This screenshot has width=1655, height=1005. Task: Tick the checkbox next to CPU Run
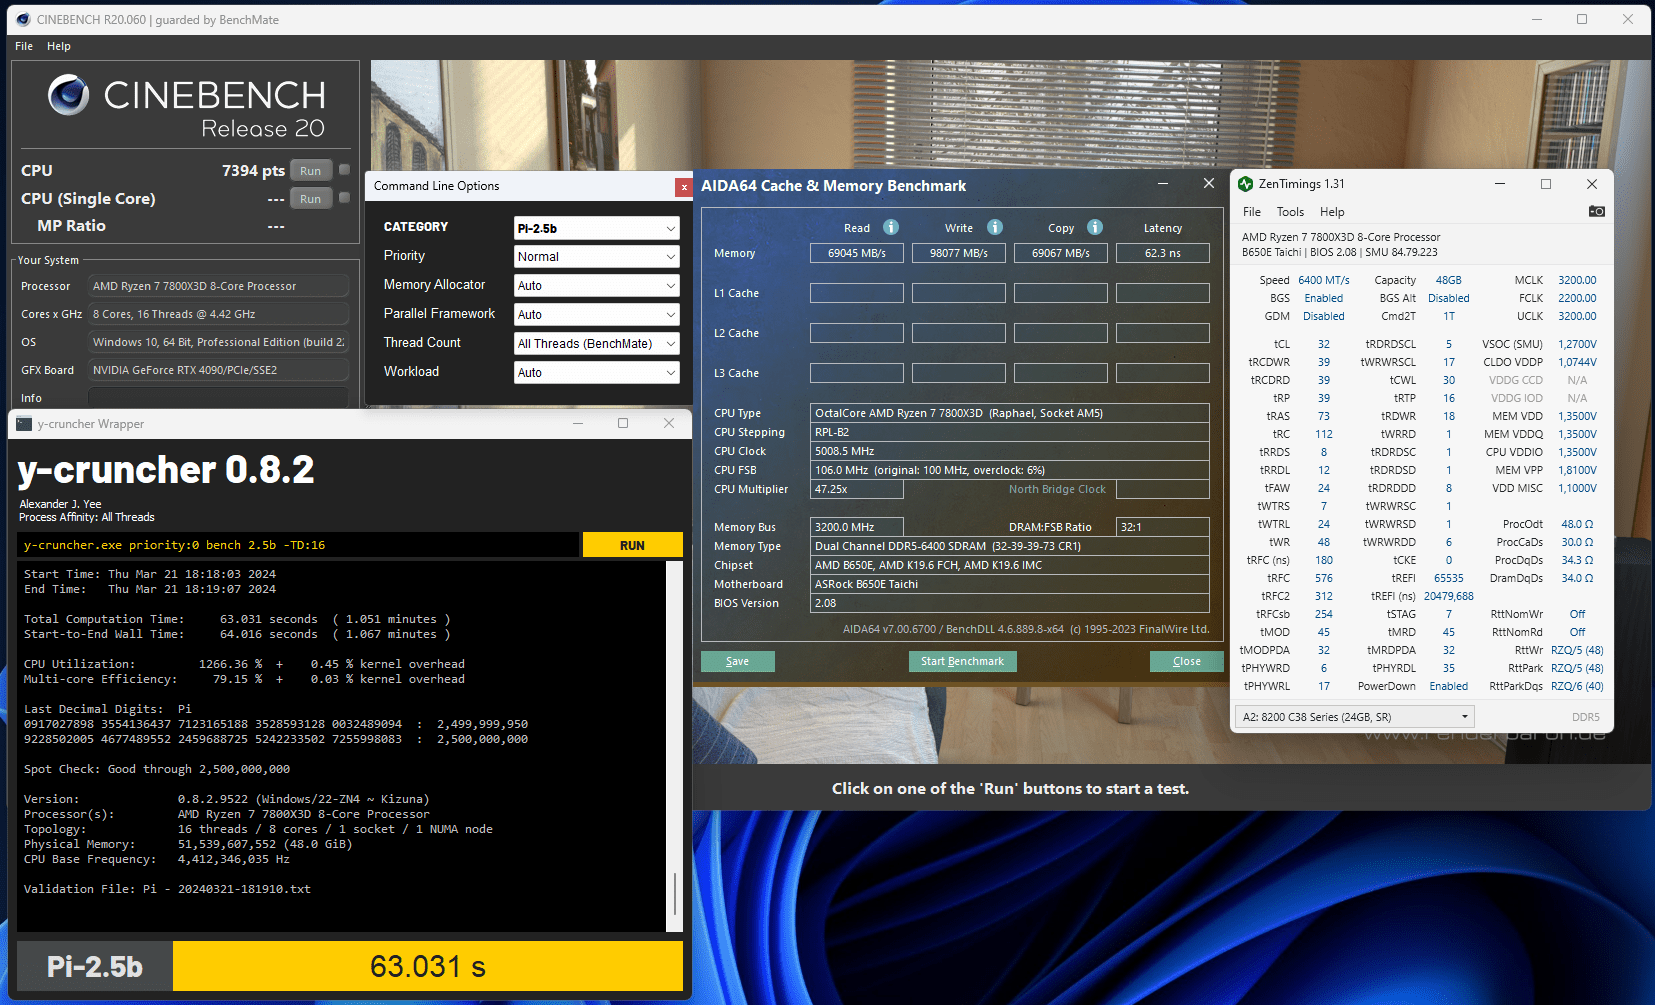click(x=344, y=170)
